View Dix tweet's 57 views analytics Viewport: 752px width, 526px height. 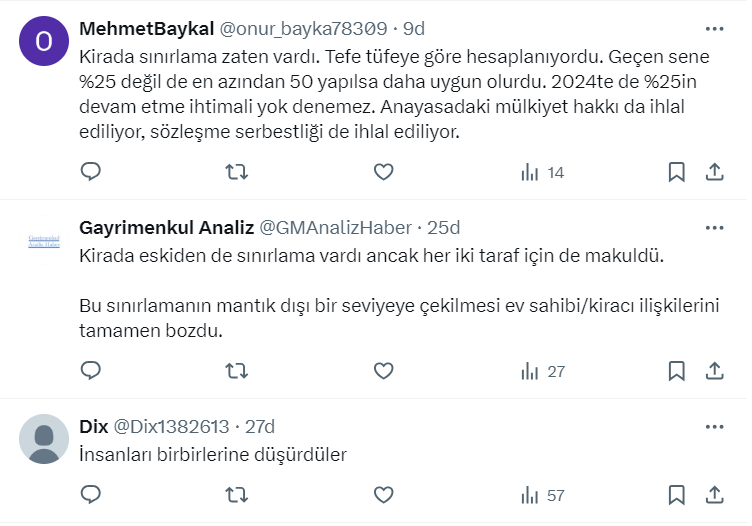[x=543, y=495]
